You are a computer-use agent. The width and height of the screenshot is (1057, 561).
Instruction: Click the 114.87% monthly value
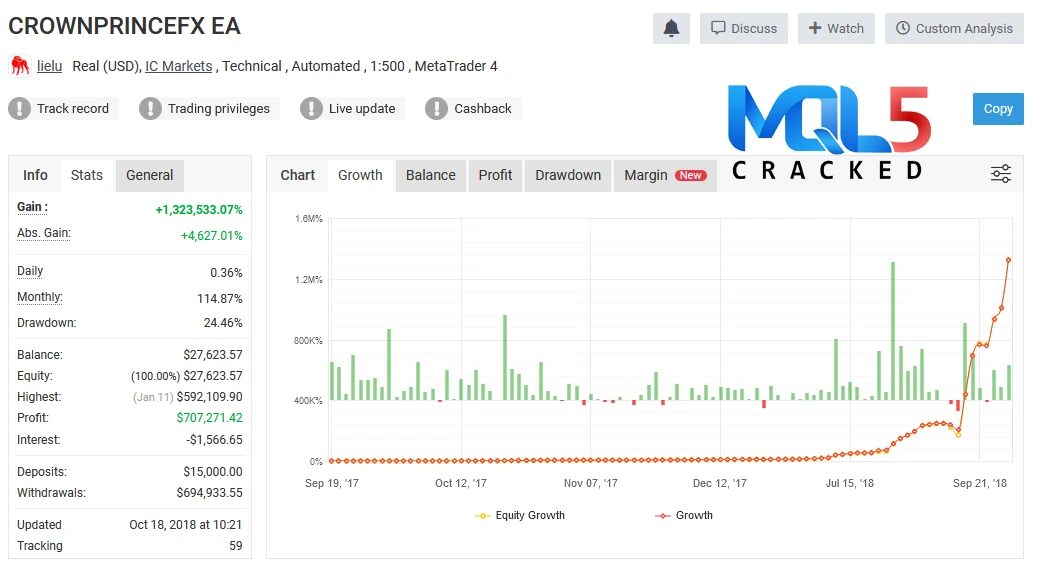[x=220, y=299]
